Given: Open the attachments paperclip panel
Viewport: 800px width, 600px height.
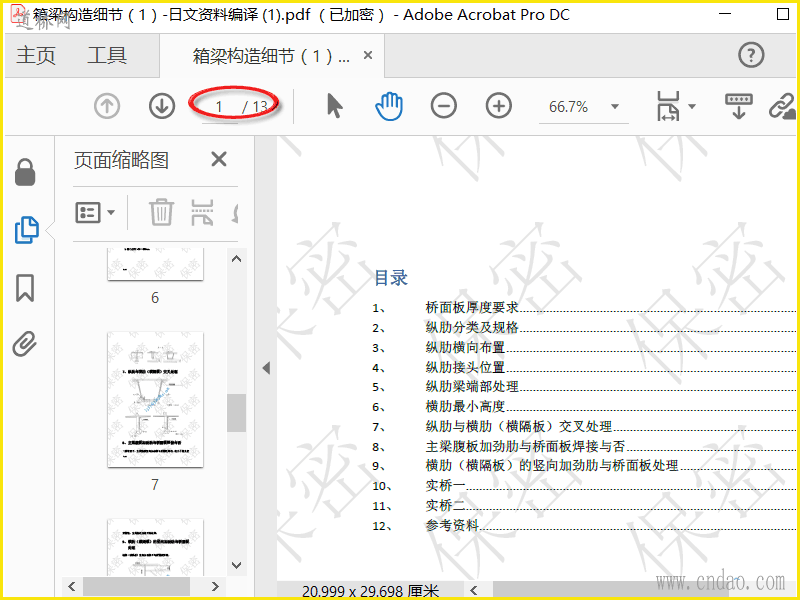Looking at the screenshot, I should [25, 343].
